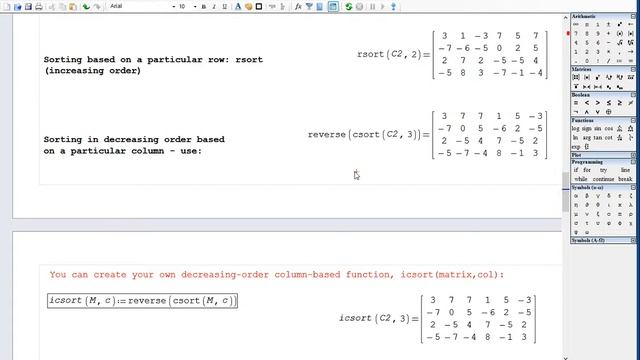Insert less-than operator from Boolean panel
Image resolution: width=640 pixels, height=360 pixels.
(587, 103)
